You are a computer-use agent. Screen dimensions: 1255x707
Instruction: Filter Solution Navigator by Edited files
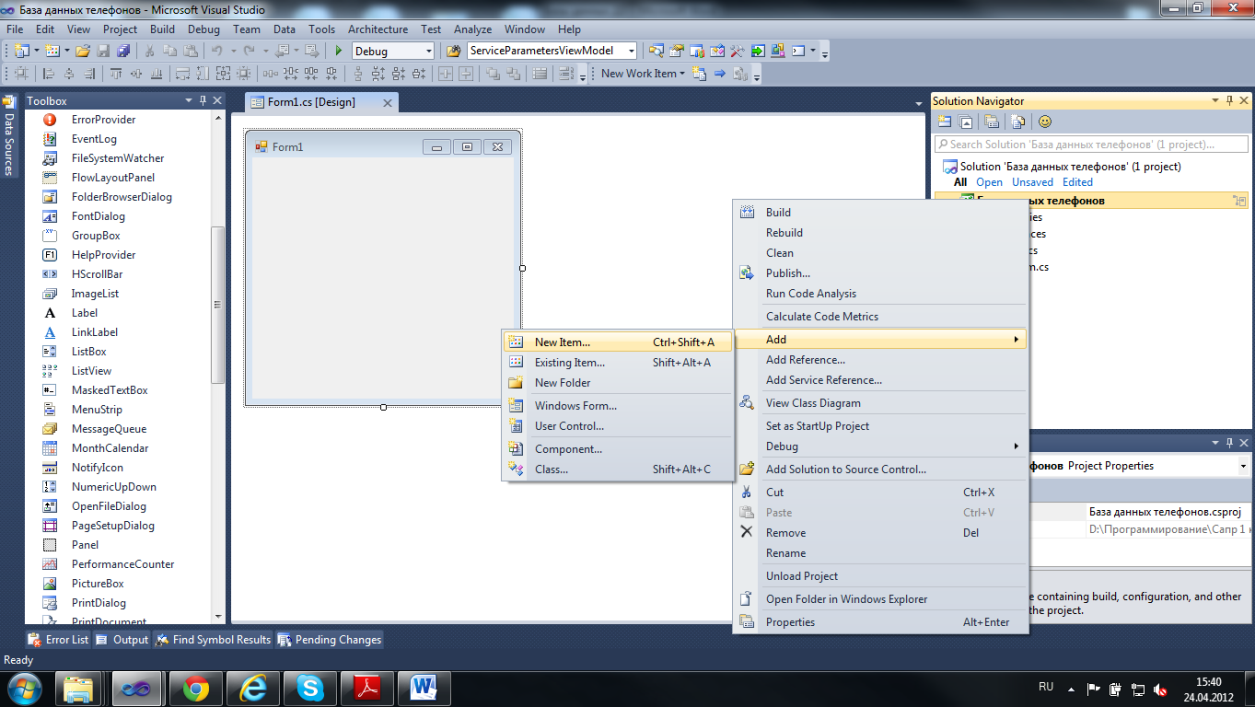(x=1077, y=182)
